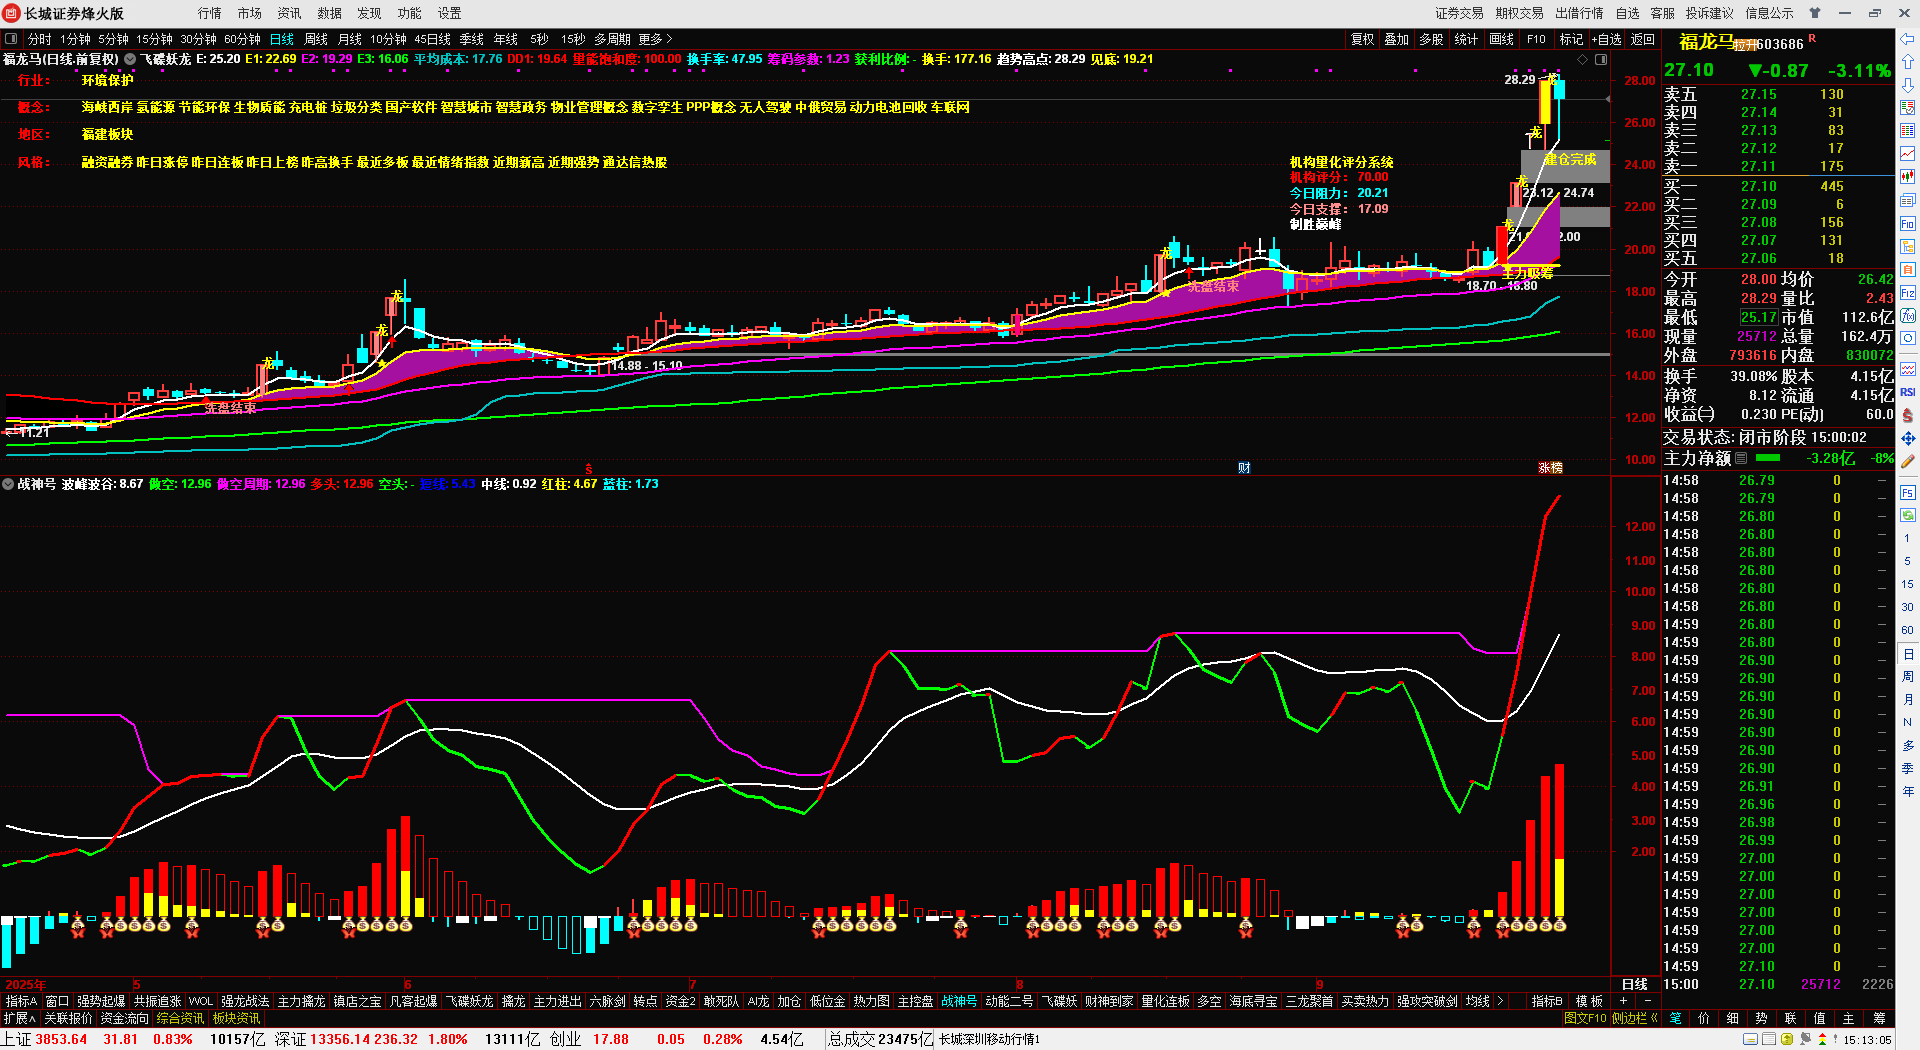Expand the 指标A indicator menu
Image resolution: width=1920 pixels, height=1050 pixels.
[x=21, y=1001]
